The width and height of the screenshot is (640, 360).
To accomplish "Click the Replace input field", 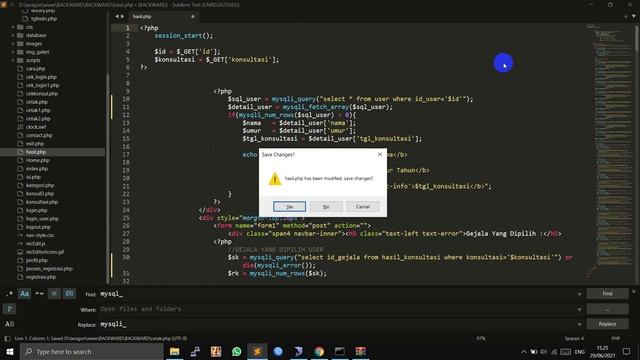I will pyautogui.click(x=337, y=324).
